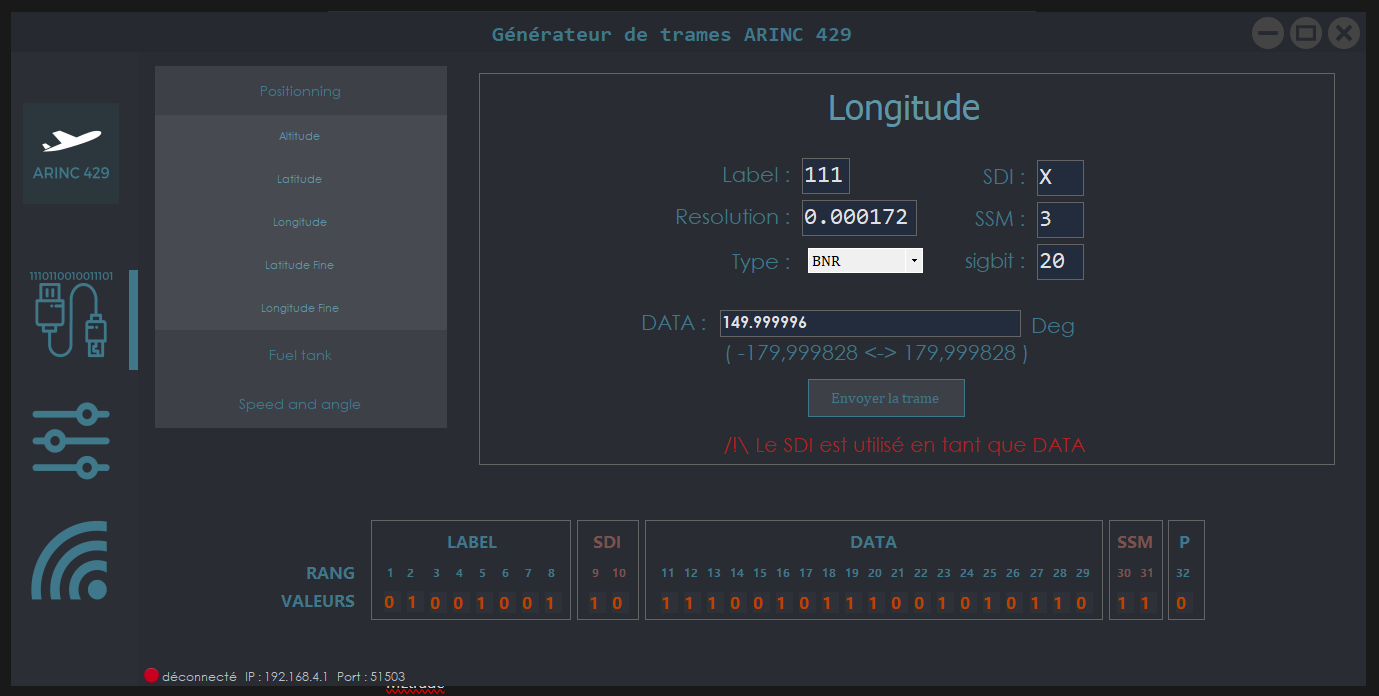Click the Deg unit label
The width and height of the screenshot is (1379, 696).
pos(1053,326)
